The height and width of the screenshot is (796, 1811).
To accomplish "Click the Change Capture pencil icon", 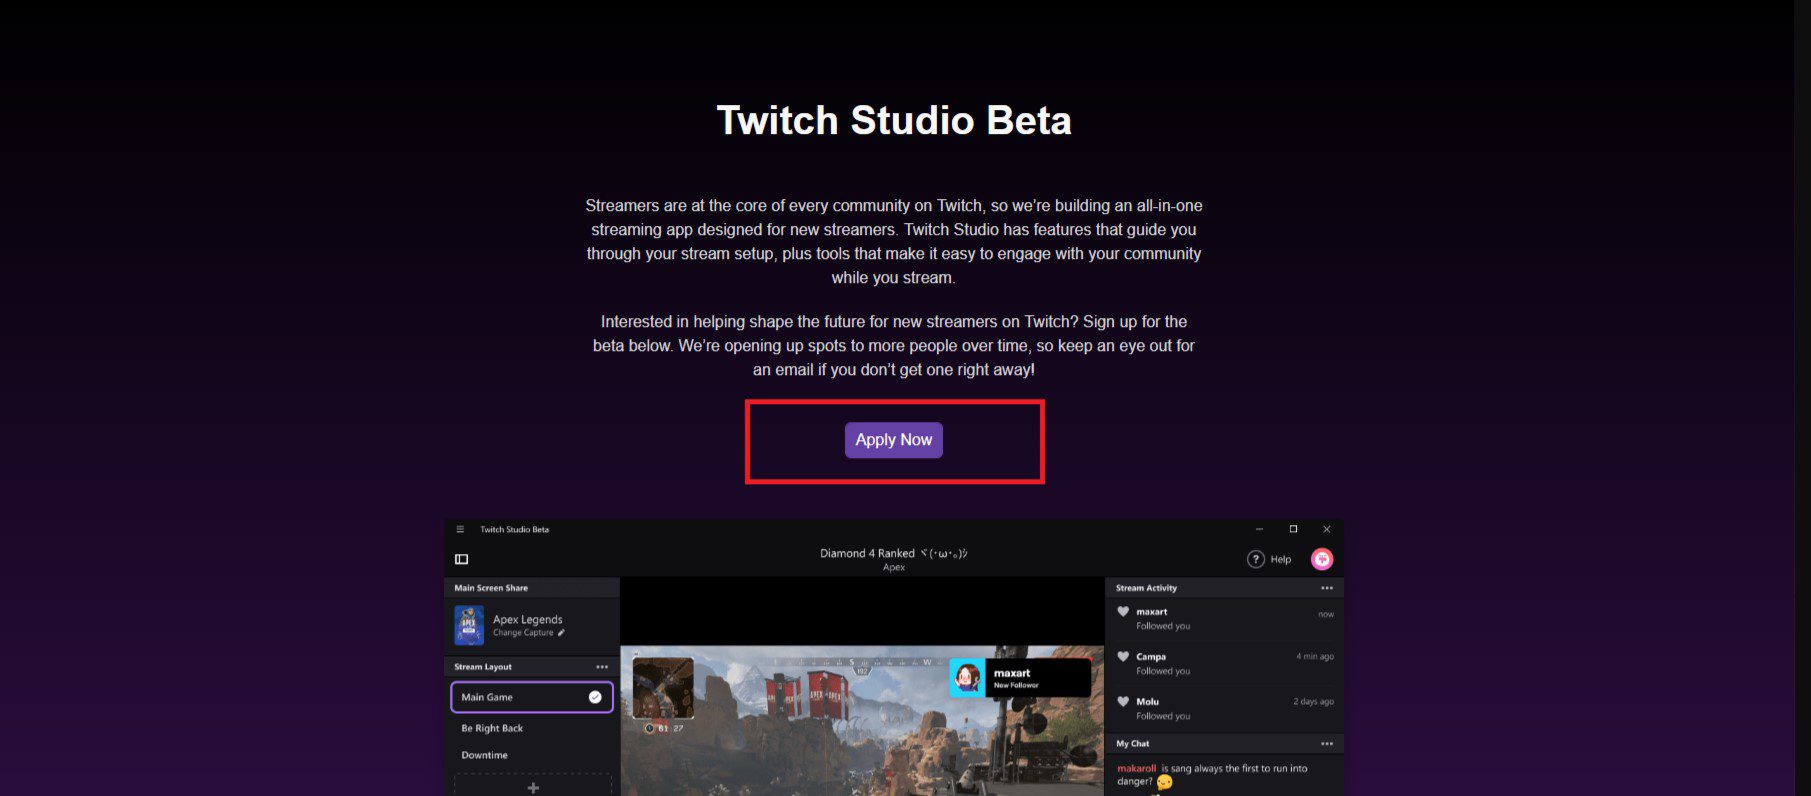I will [x=561, y=632].
